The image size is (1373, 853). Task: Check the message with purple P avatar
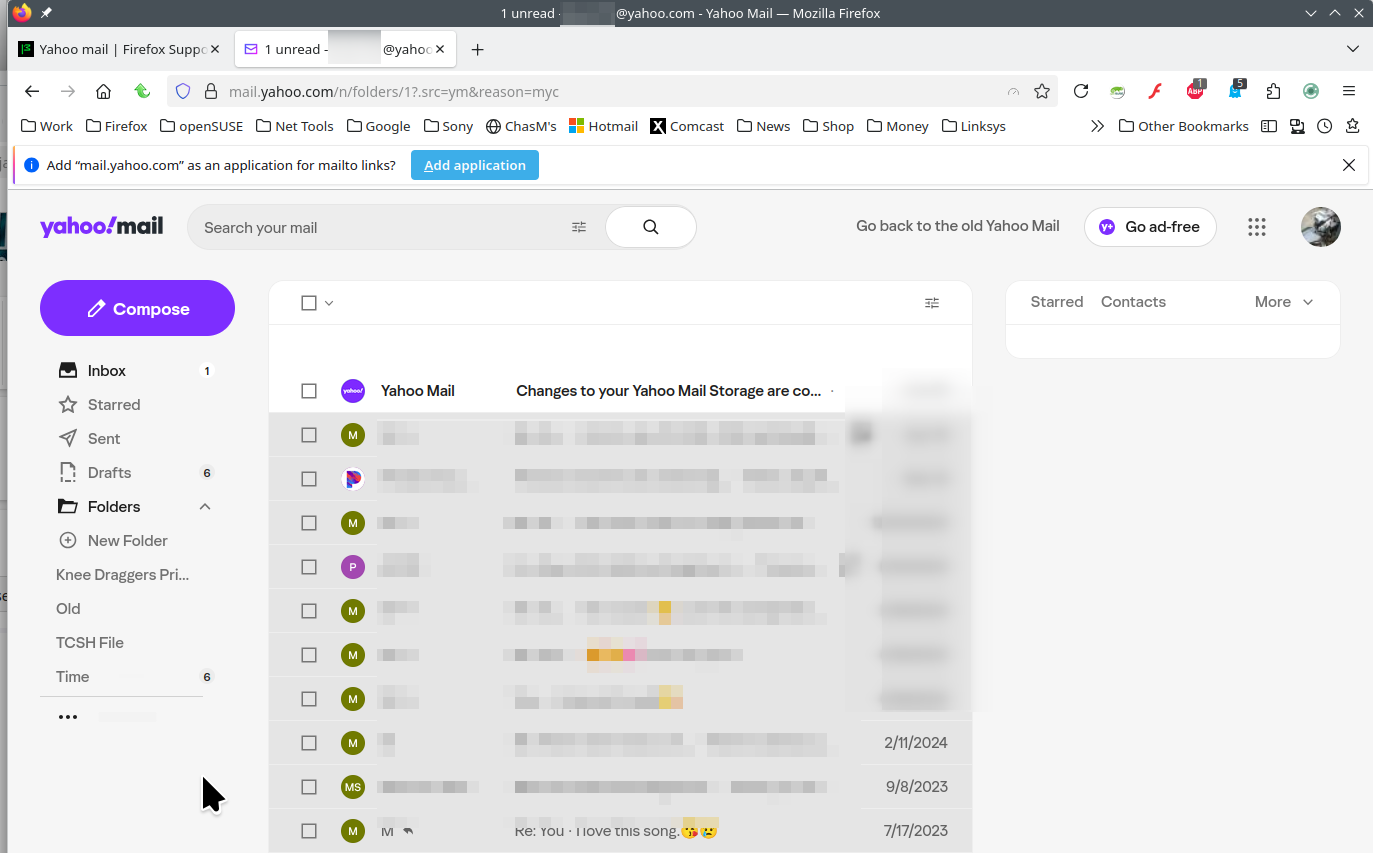(x=309, y=567)
